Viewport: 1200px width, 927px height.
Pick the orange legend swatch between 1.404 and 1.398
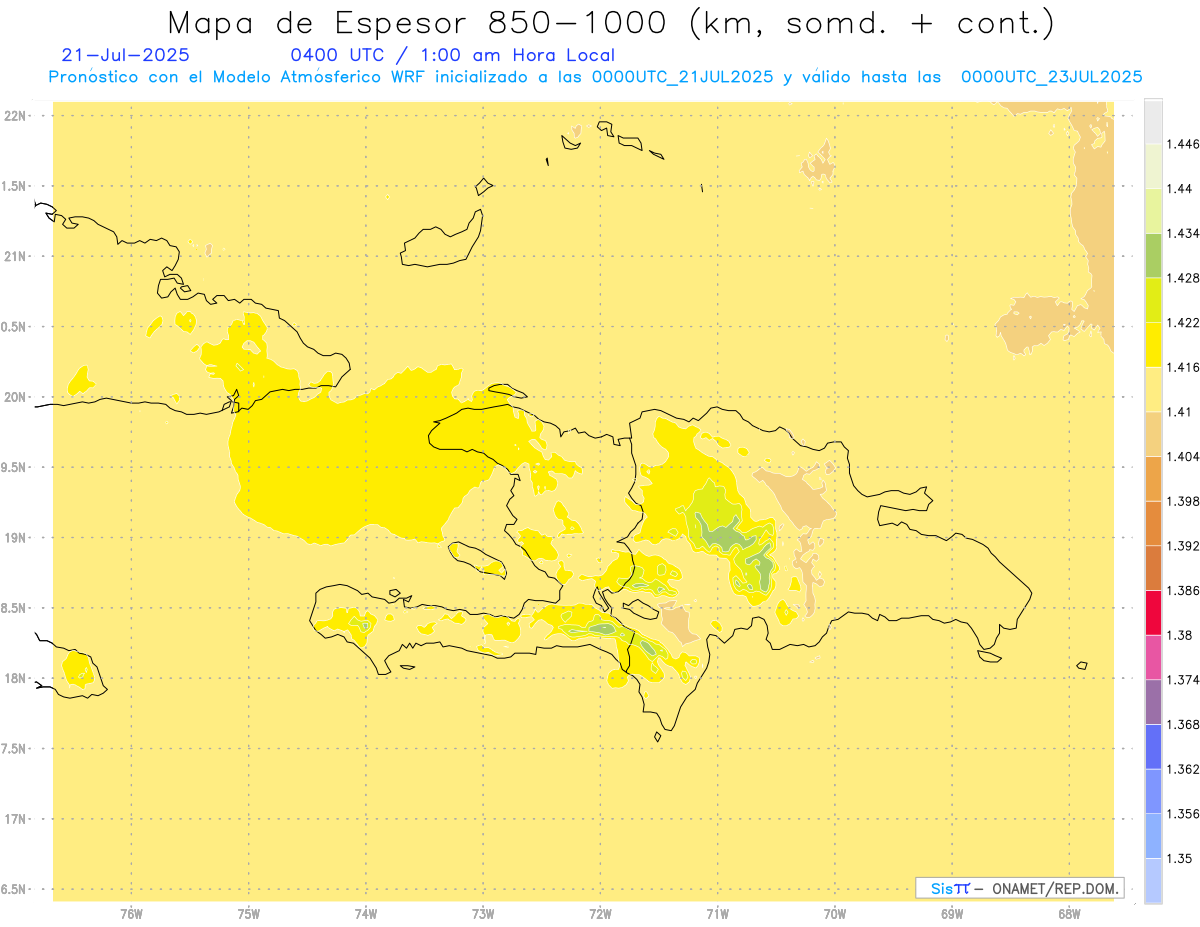(x=1153, y=478)
